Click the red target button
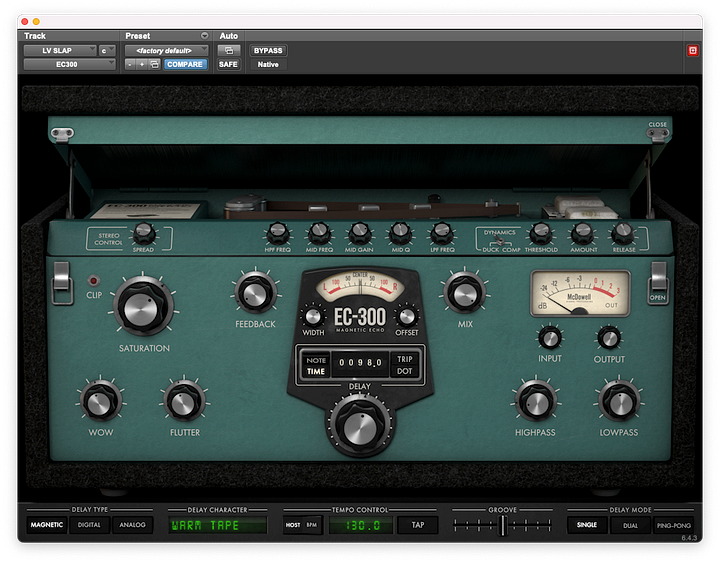Image resolution: width=720 pixels, height=563 pixels. 692,51
